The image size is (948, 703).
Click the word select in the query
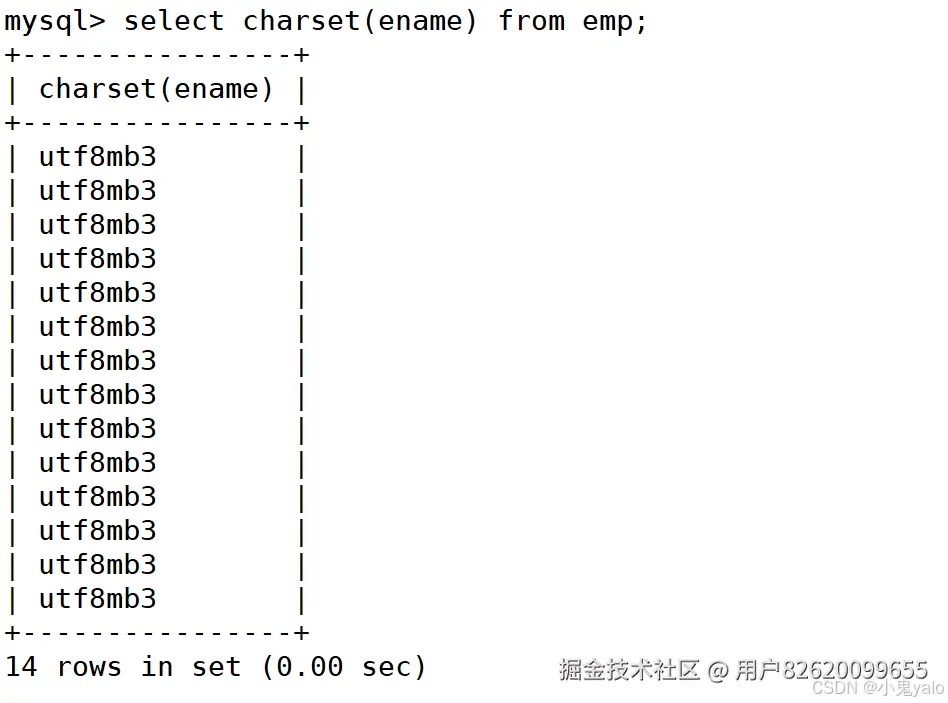174,20
